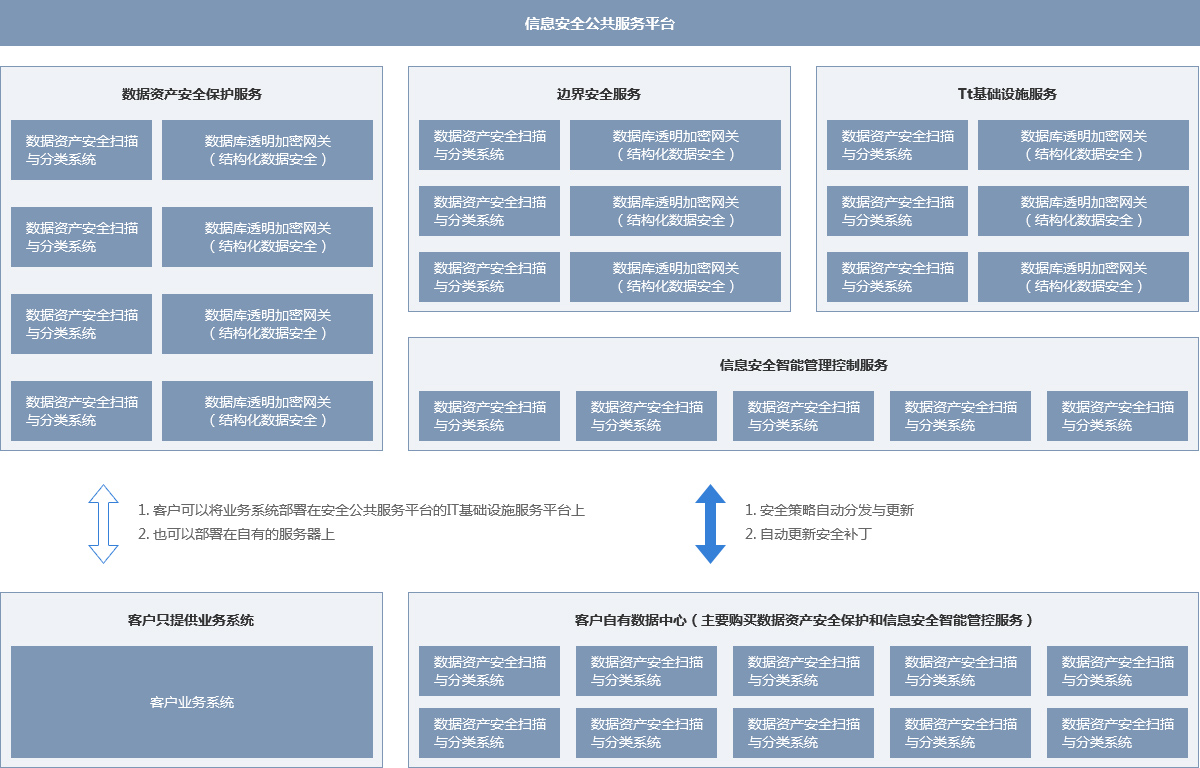
Task: Click the 信息安全公共服务平台 header banner
Action: 600,23
